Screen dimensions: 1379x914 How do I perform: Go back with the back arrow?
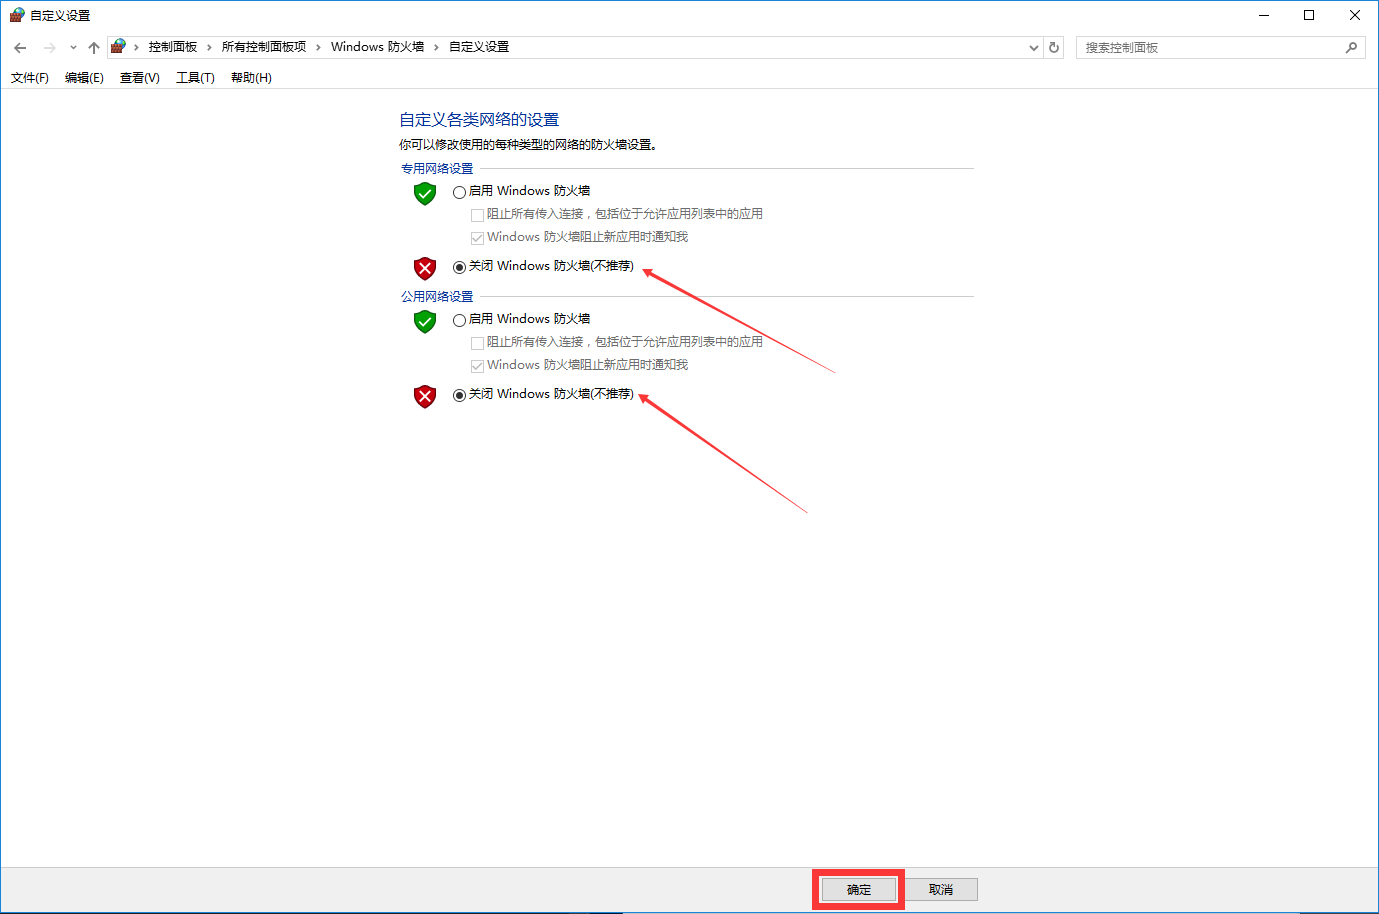pos(20,47)
